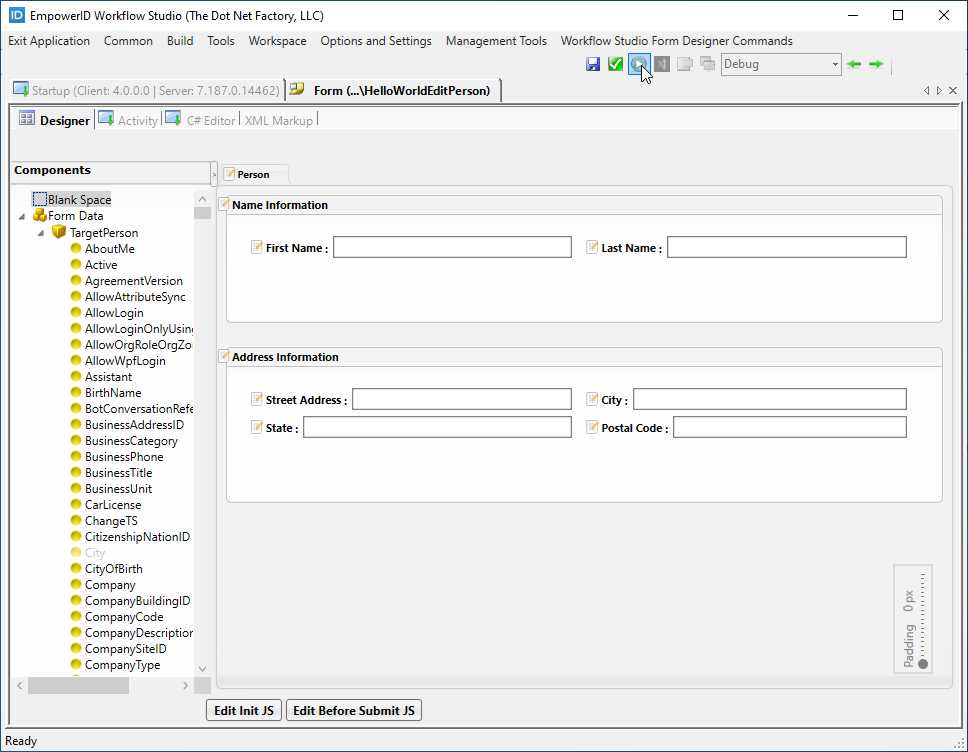The height and width of the screenshot is (752, 968).
Task: Click the Edit Init JS button
Action: (x=243, y=710)
